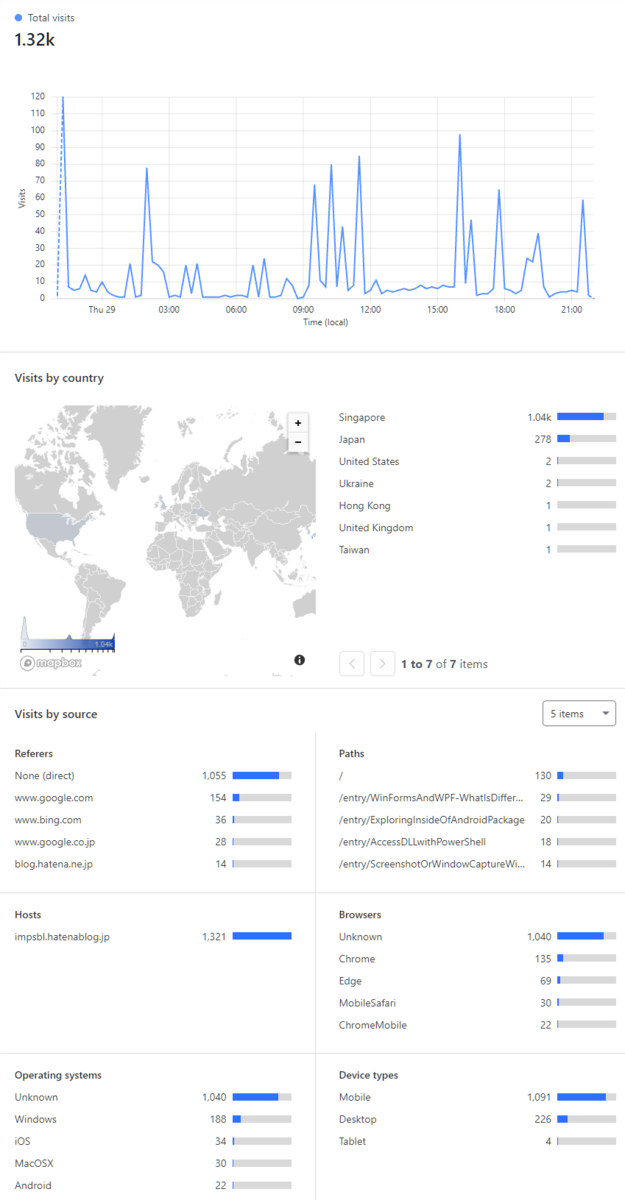Click the 1 to 7 of 7 items text
This screenshot has height=1200, width=625.
[444, 664]
